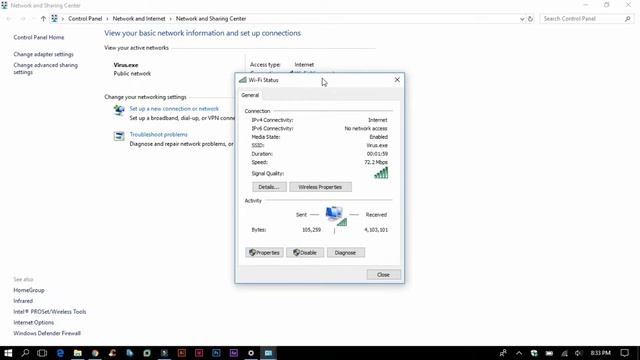640x360 pixels.
Task: Click the back navigation arrow
Action: point(9,19)
